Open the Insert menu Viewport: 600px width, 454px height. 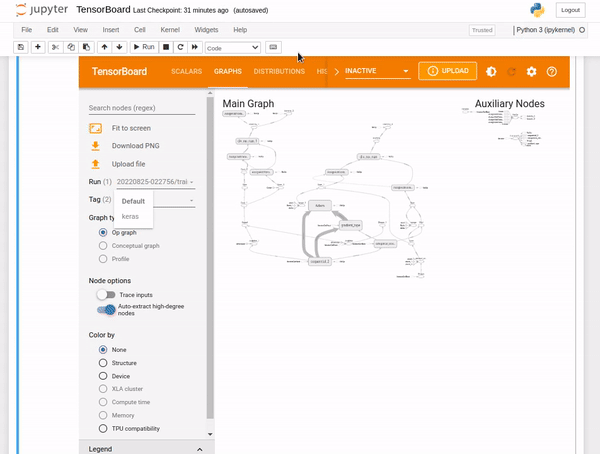[x=111, y=30]
